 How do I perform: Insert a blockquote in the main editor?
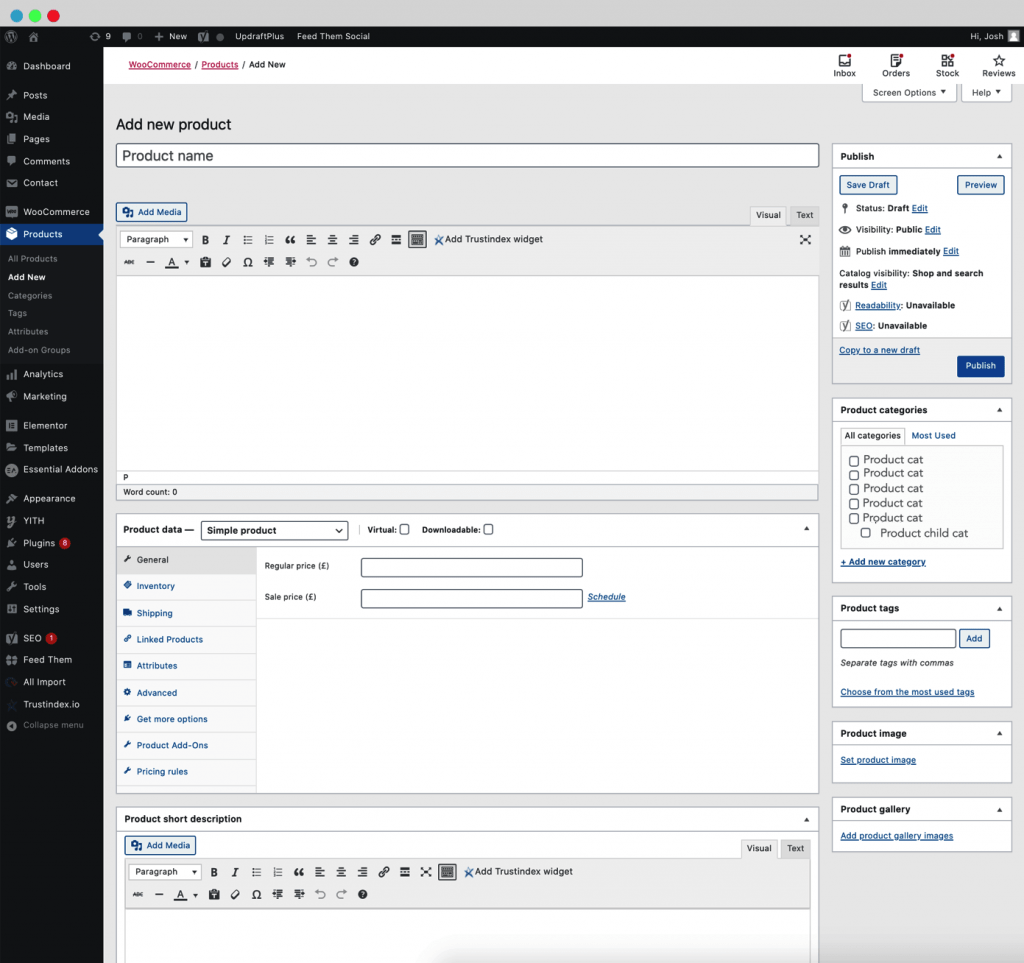pos(290,239)
